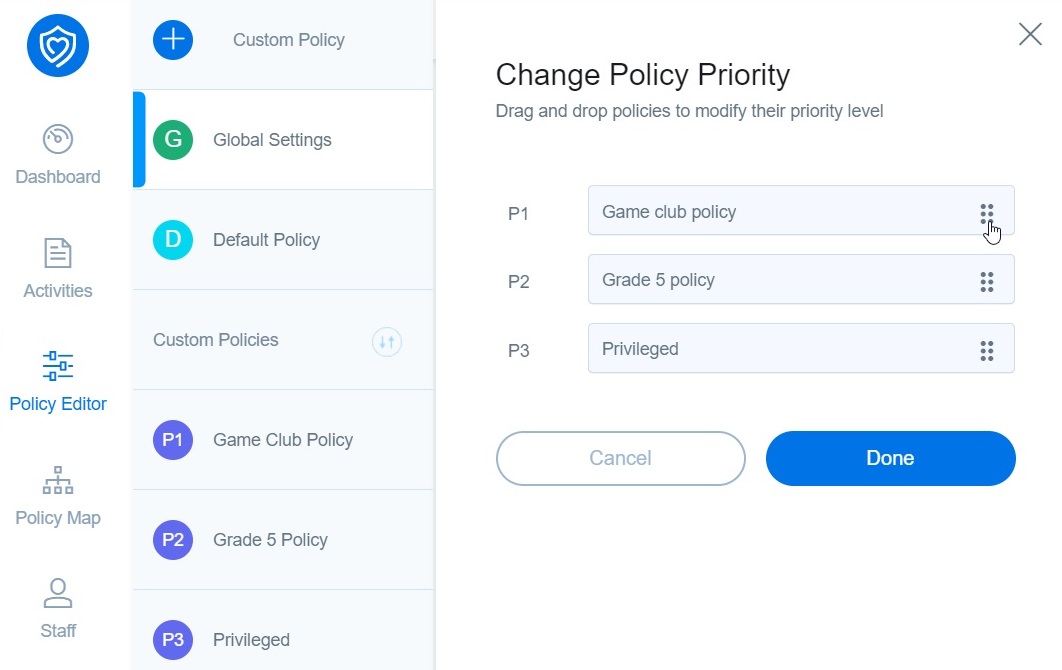The image size is (1062, 670).
Task: Open the Policy Map view
Action: tap(57, 497)
